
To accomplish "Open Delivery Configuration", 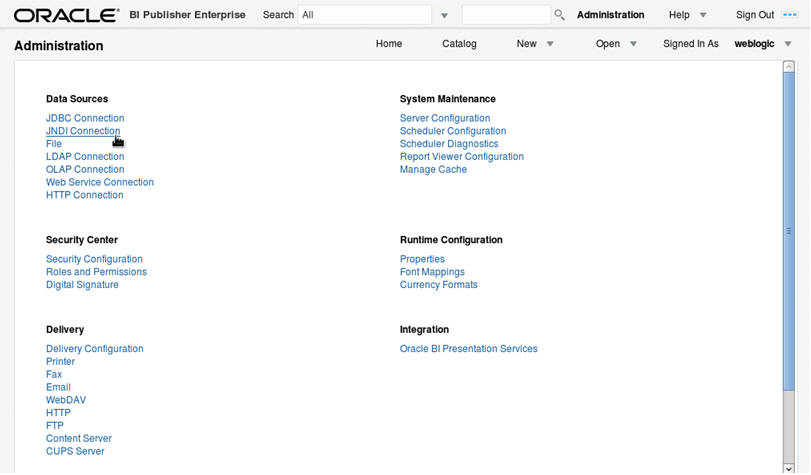I will 95,349.
